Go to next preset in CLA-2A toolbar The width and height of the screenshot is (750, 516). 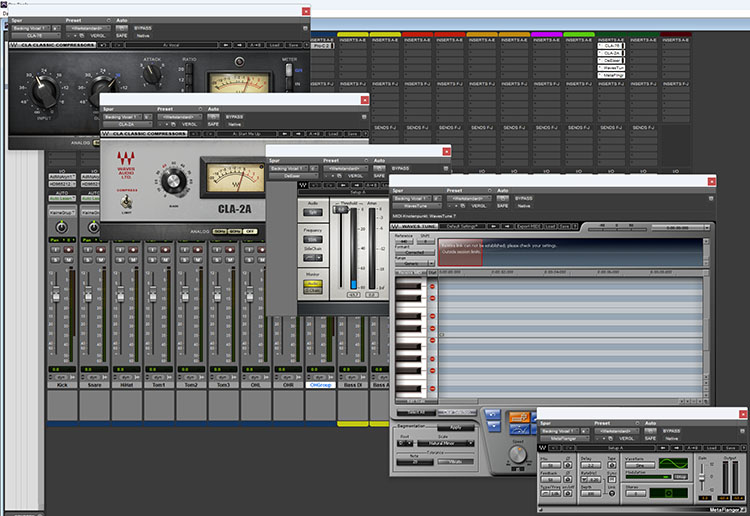[x=297, y=134]
